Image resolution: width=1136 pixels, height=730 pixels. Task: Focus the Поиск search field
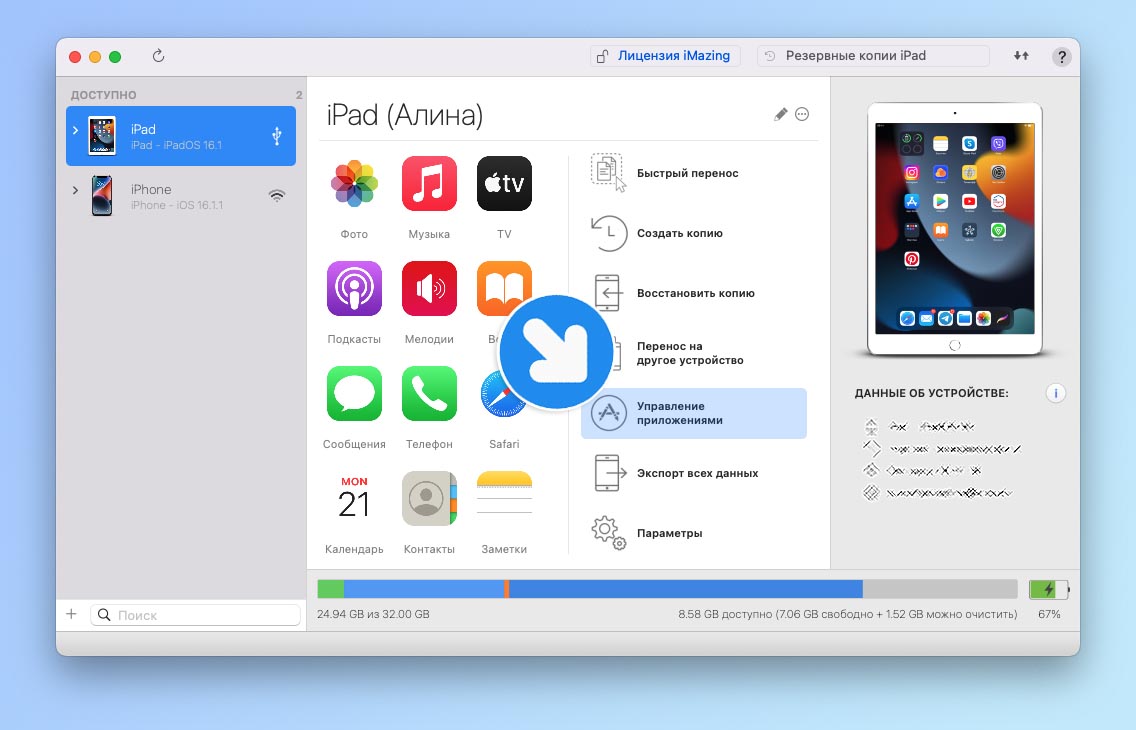pos(196,615)
